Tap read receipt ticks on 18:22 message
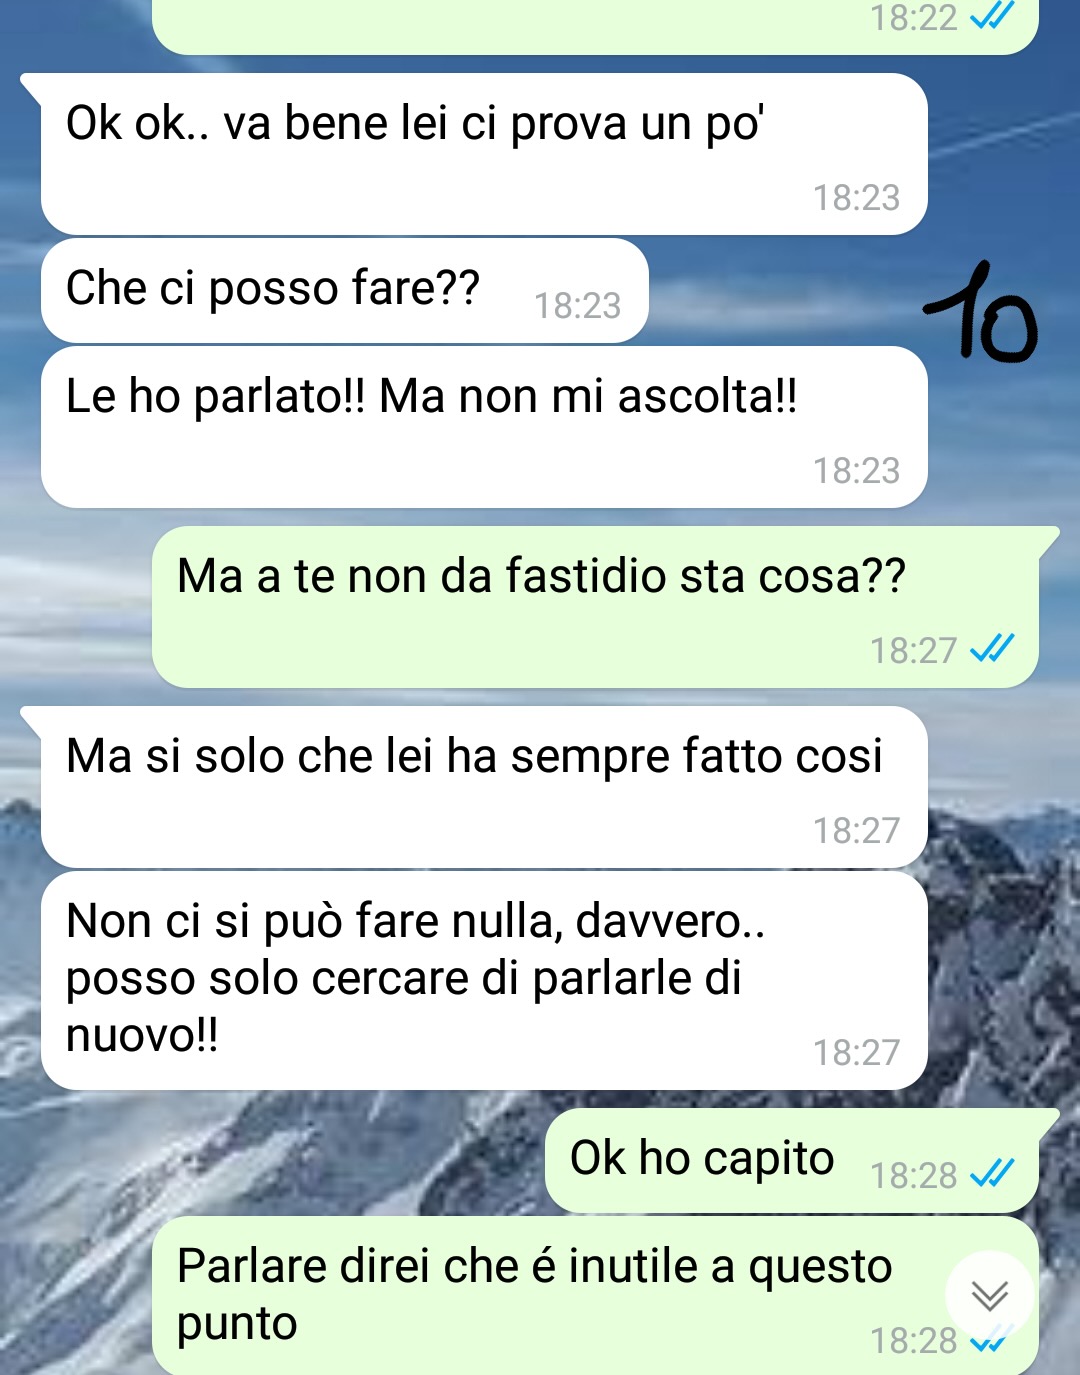The image size is (1080, 1375). (992, 15)
